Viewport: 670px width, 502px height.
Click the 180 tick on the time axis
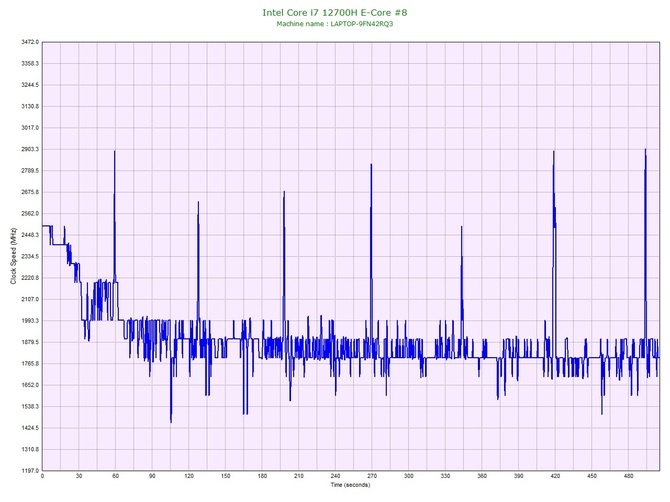262,476
